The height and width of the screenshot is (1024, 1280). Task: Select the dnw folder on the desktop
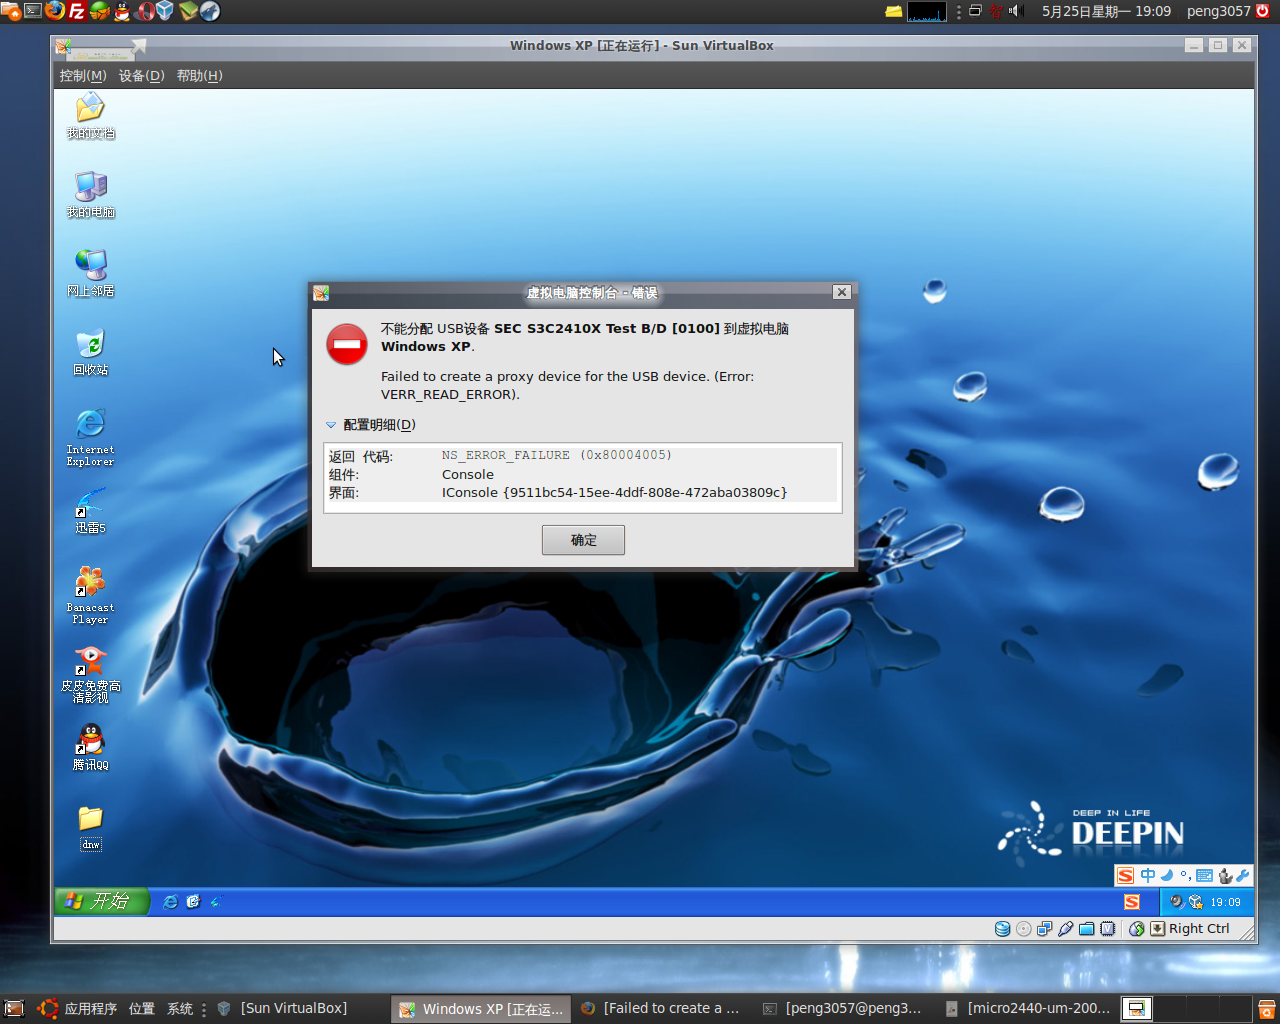[90, 828]
